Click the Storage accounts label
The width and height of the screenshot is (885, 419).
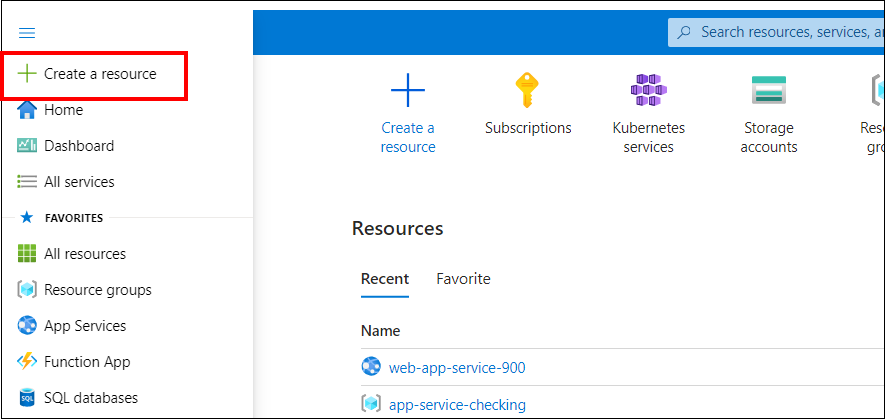[x=769, y=137]
